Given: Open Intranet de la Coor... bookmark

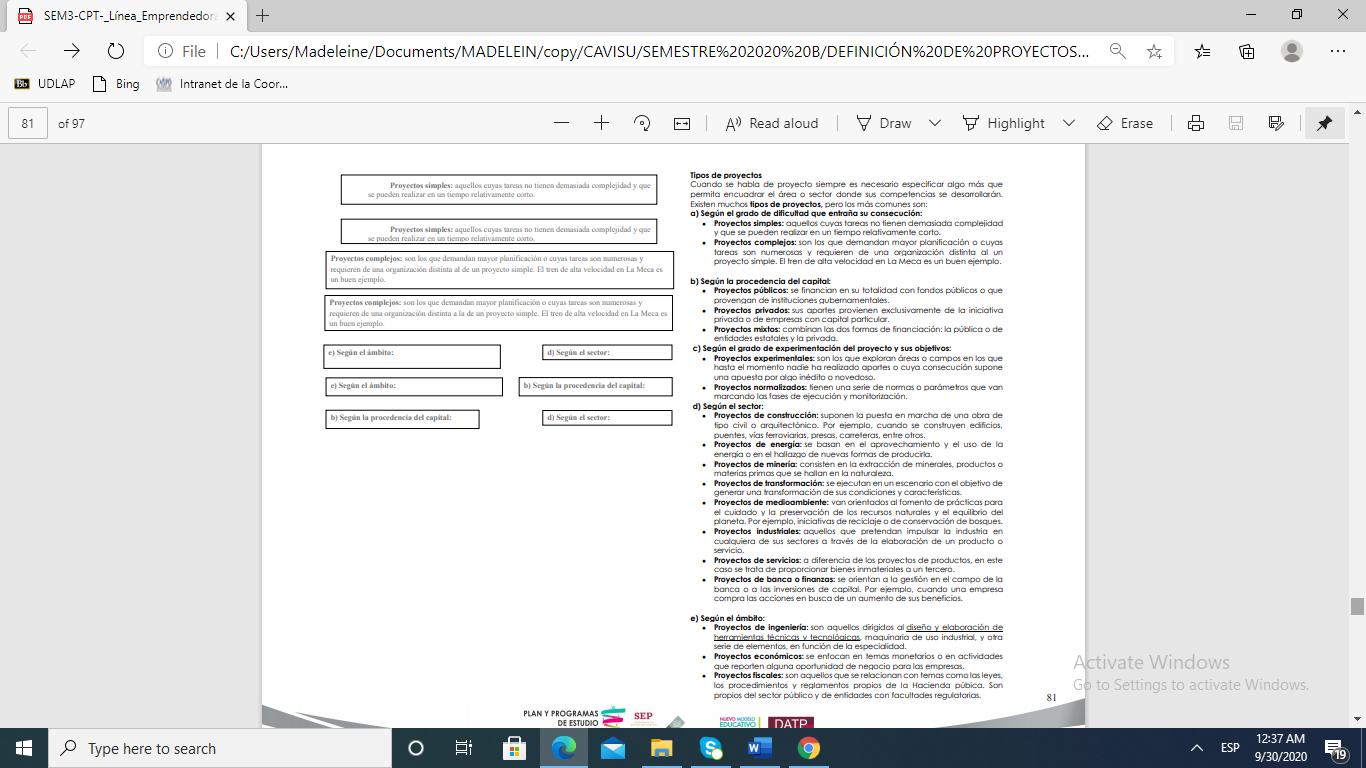Looking at the screenshot, I should click(222, 84).
